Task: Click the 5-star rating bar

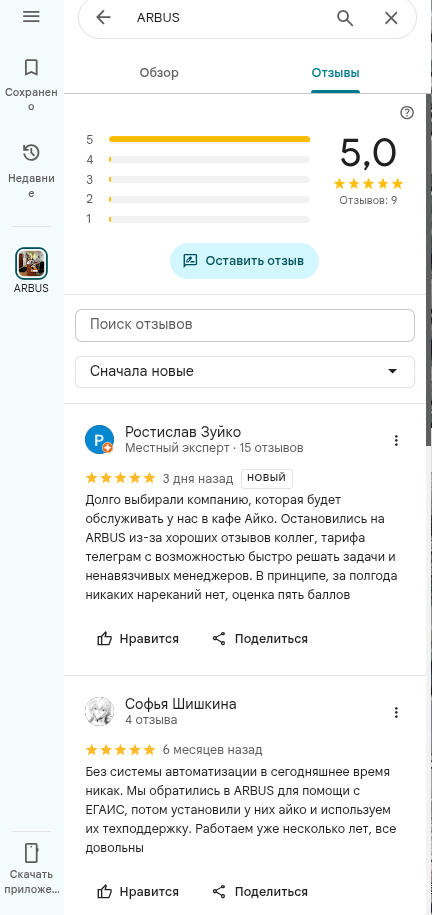Action: coord(209,139)
